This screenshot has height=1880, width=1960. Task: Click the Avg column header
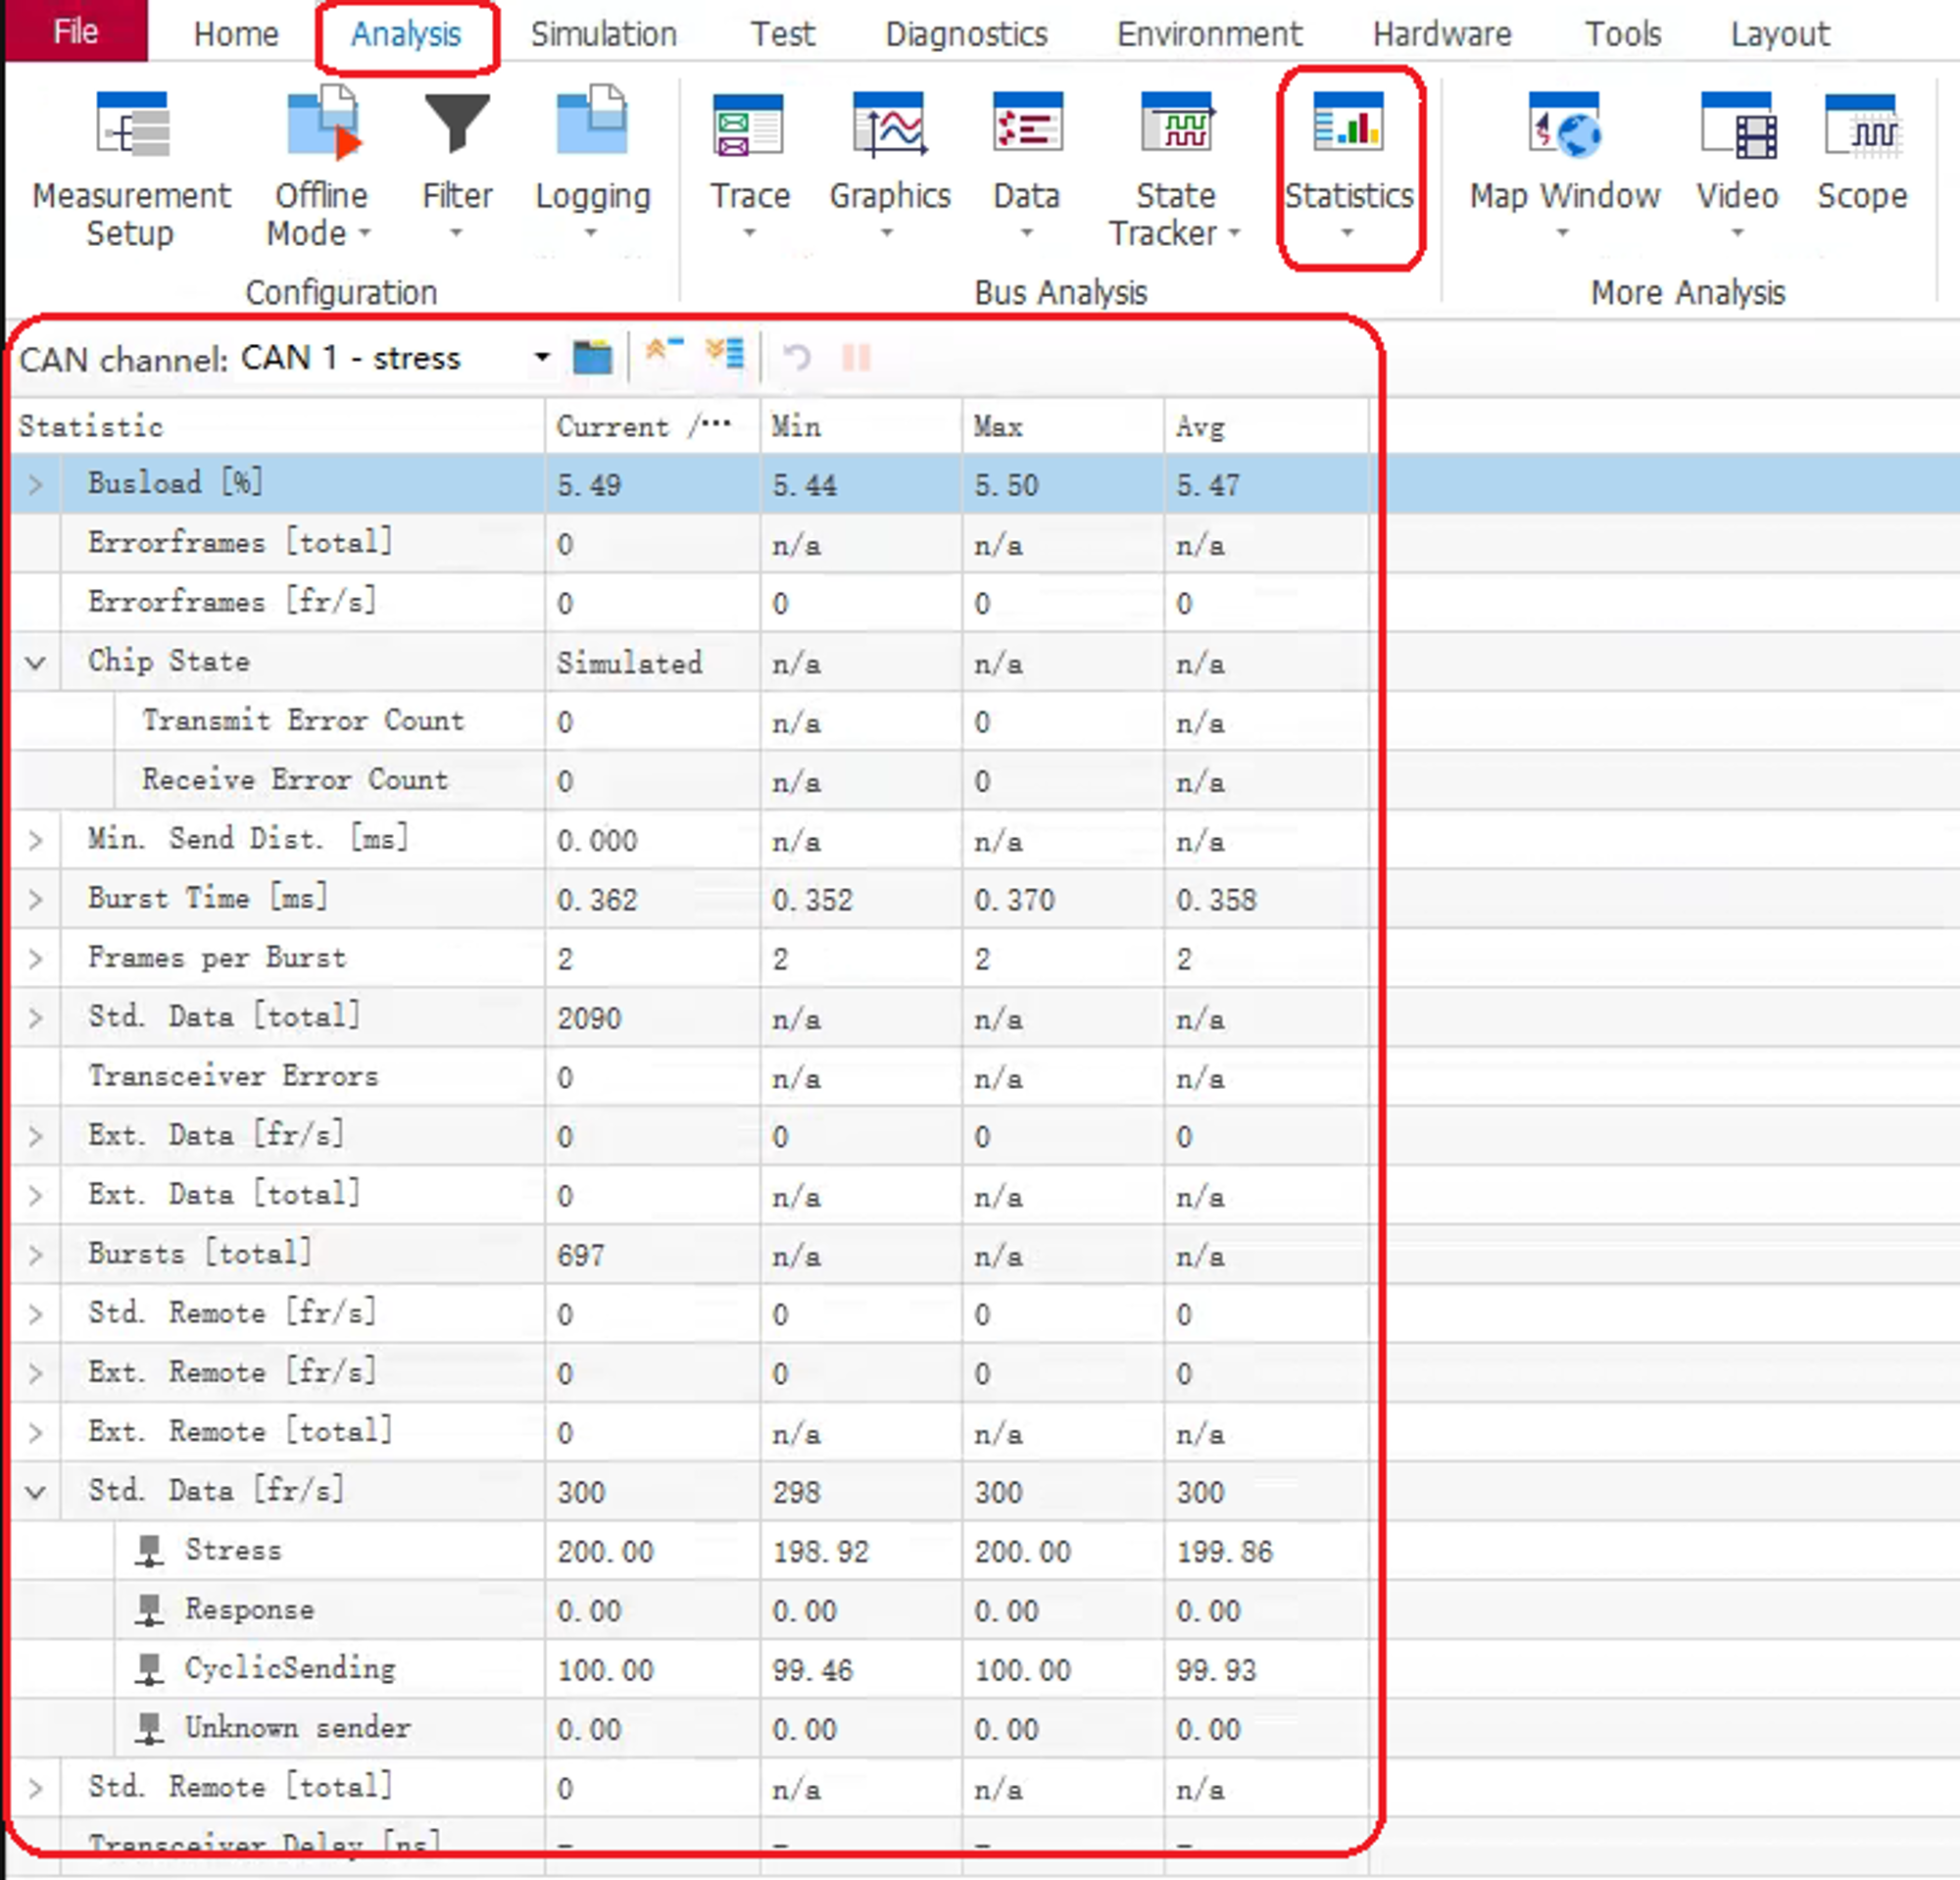pos(1200,427)
